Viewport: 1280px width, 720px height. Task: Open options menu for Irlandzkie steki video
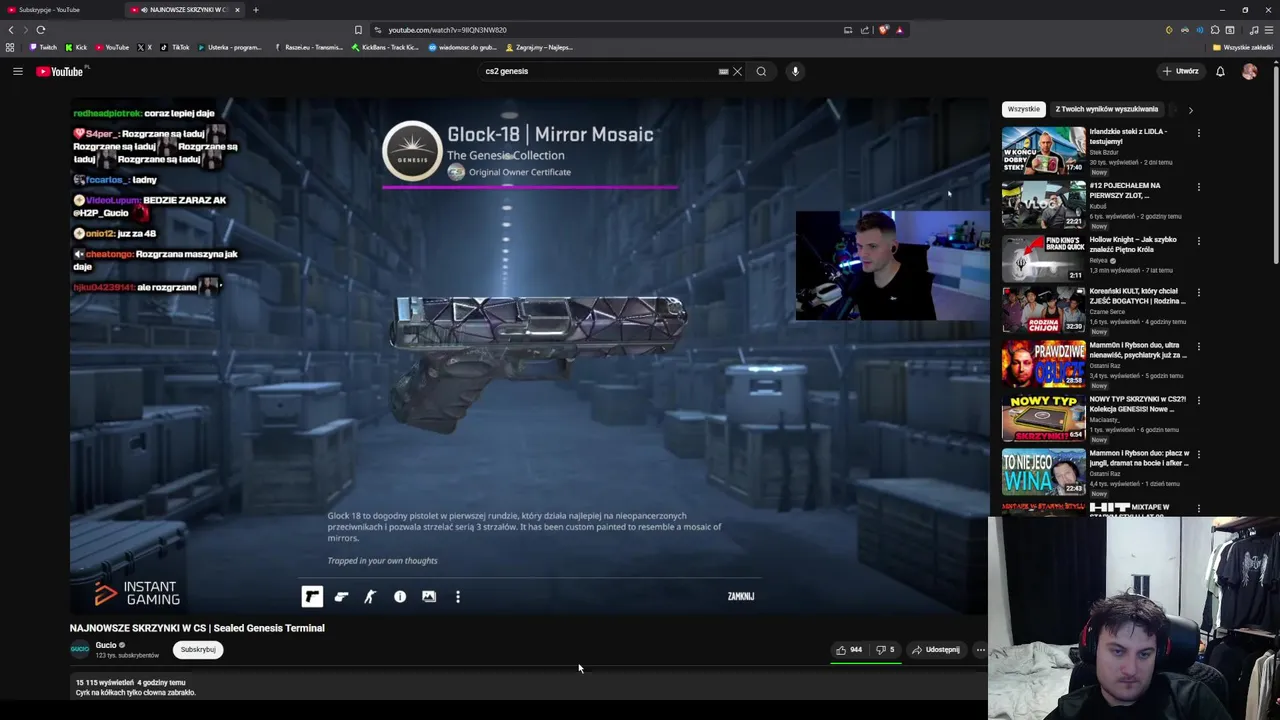coord(1198,132)
